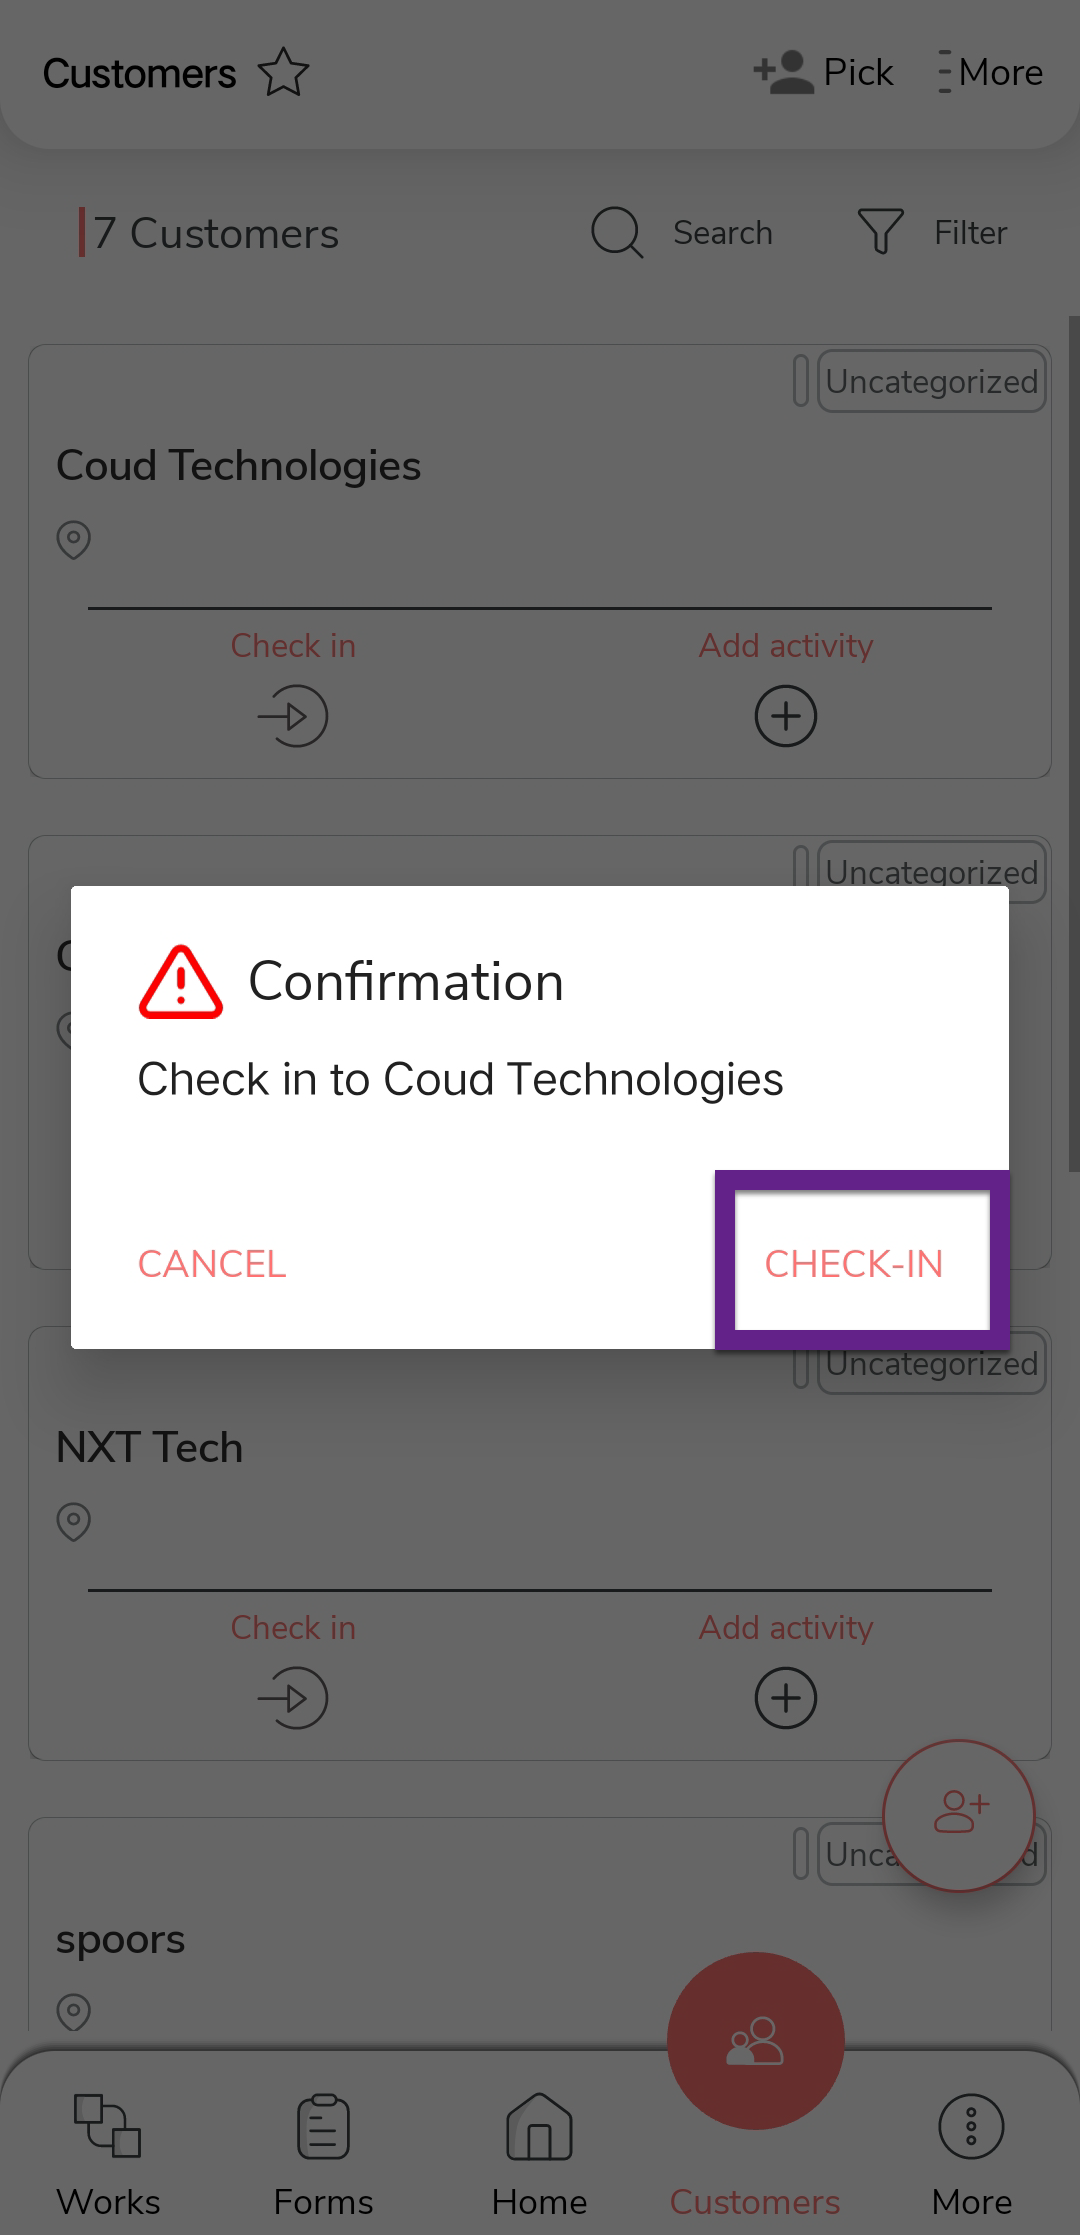Star the Customers page as favorite

[284, 73]
